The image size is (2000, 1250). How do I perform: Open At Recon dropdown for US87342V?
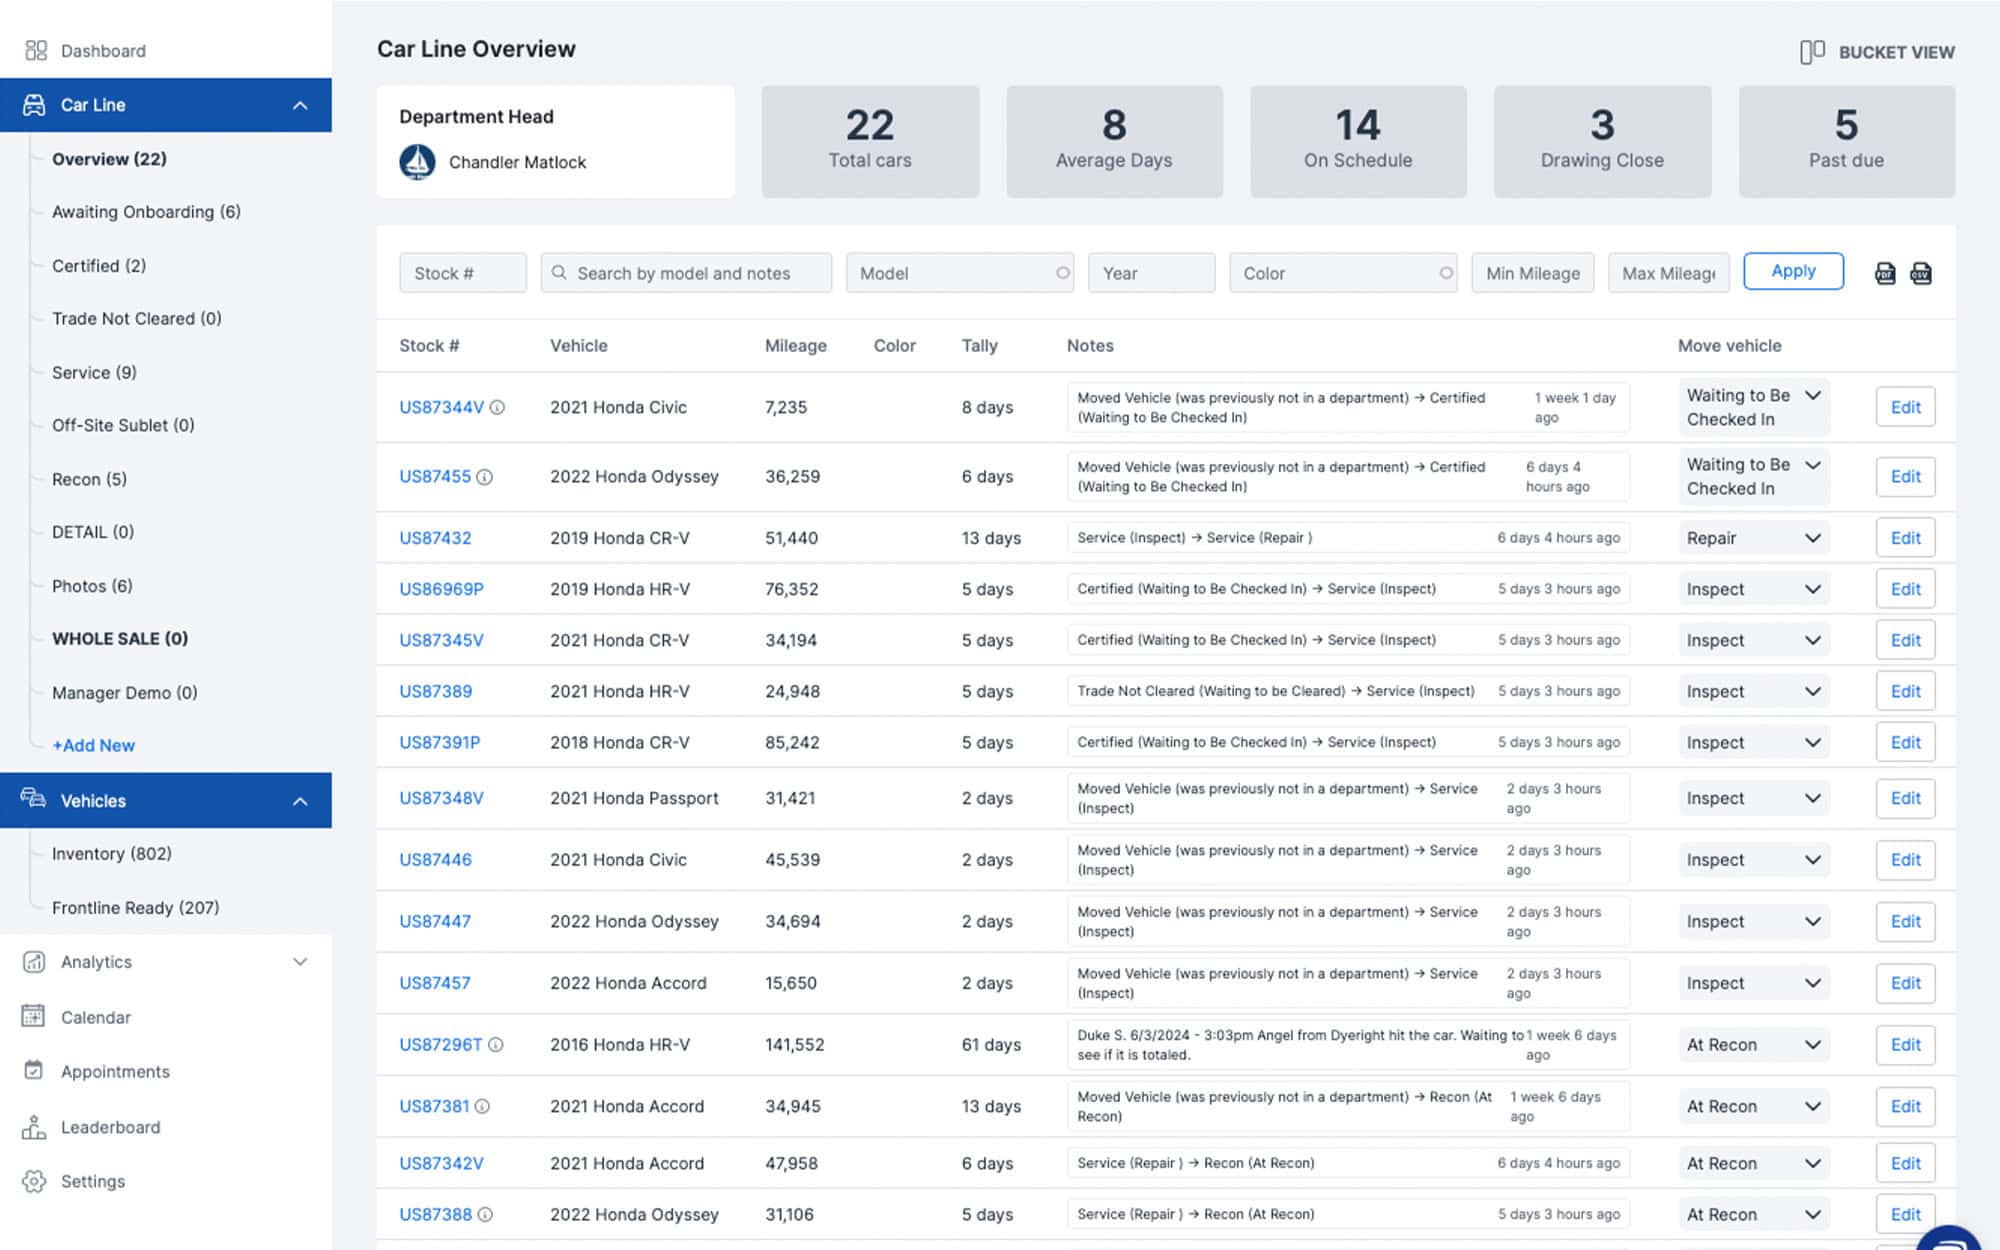pyautogui.click(x=1755, y=1163)
